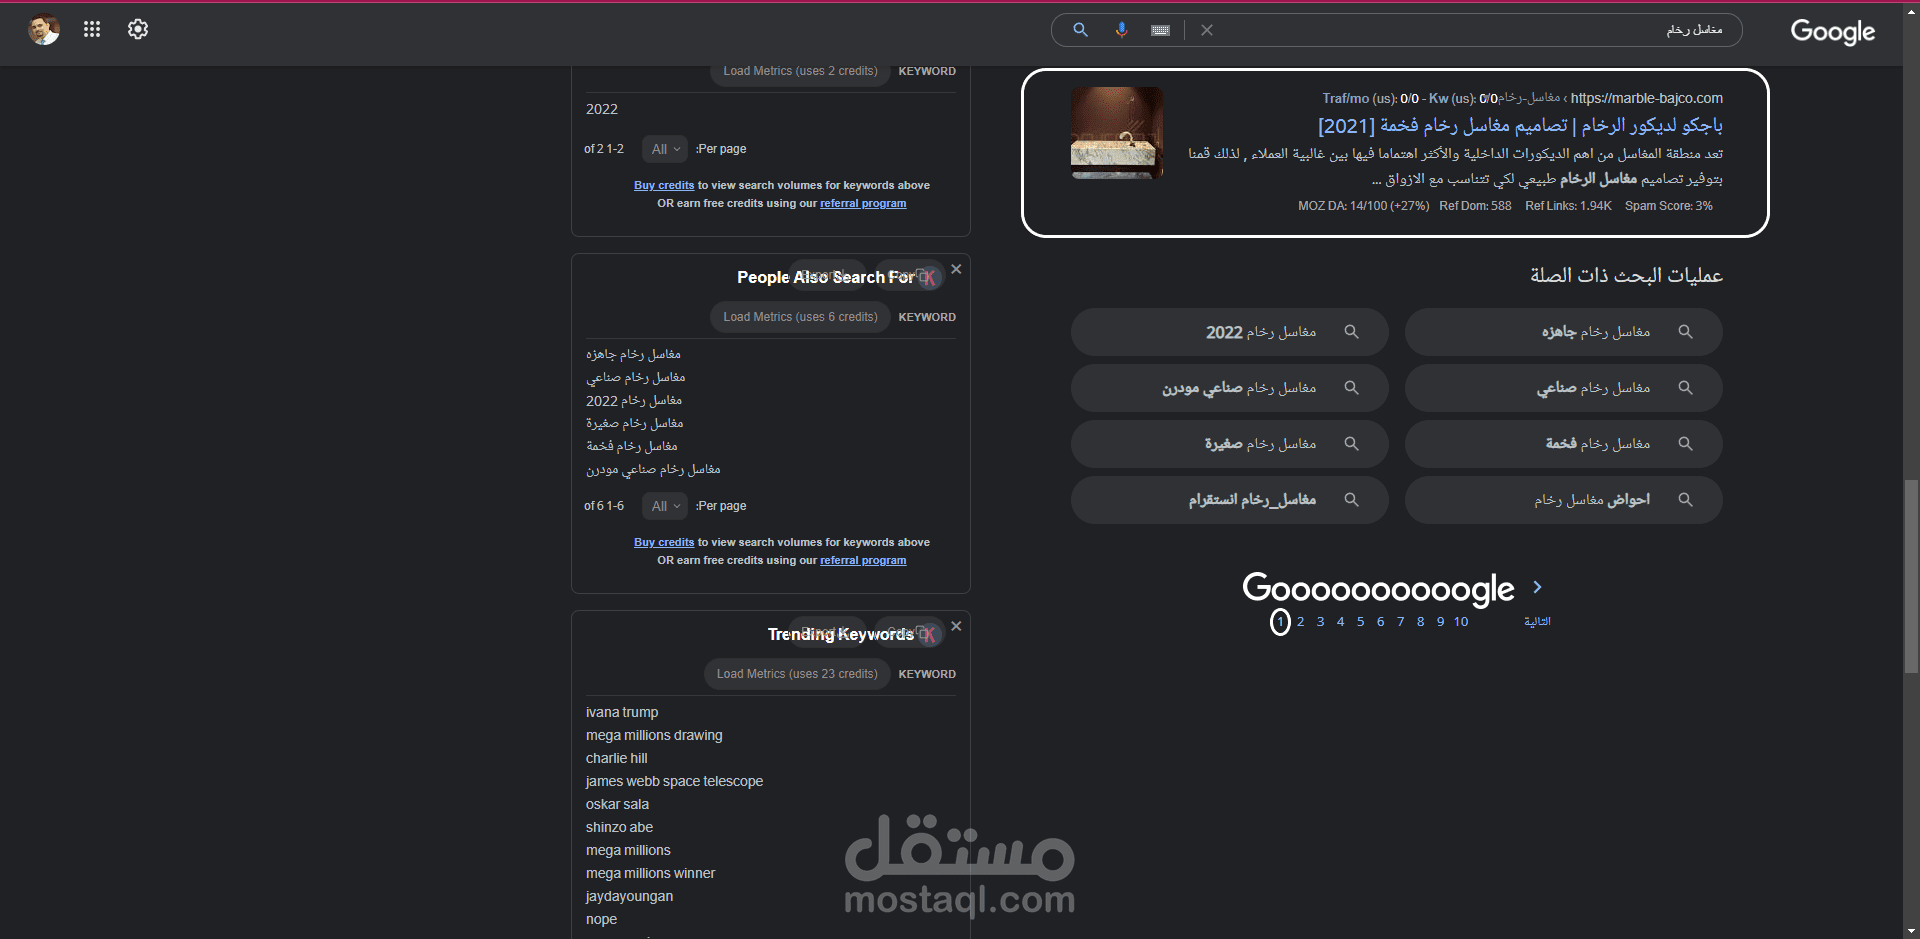Open the باجكو لديكور الرخام result title
The image size is (1920, 939).
(x=1520, y=126)
